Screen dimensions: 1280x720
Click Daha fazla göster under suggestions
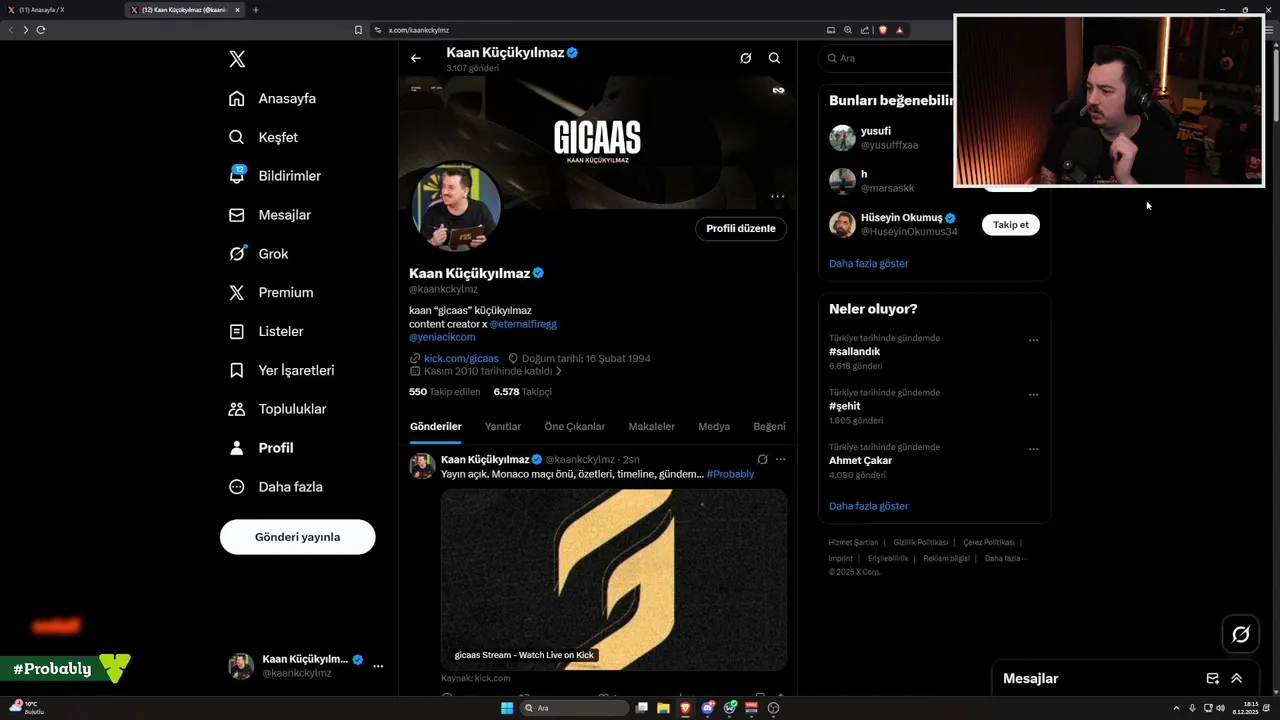pos(869,263)
